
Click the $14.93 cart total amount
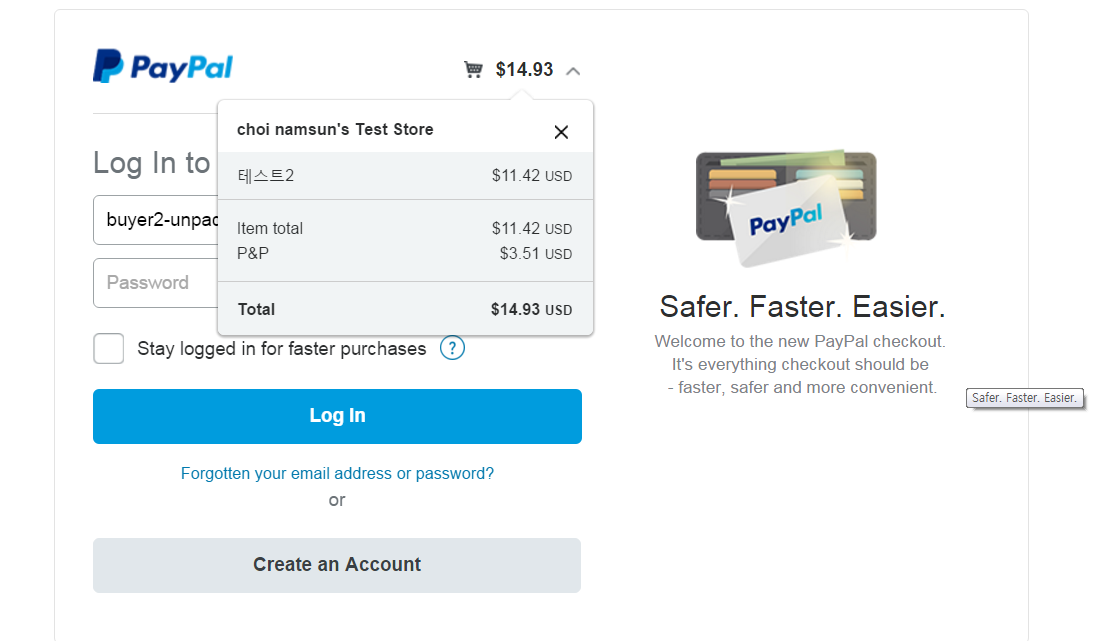[x=524, y=69]
